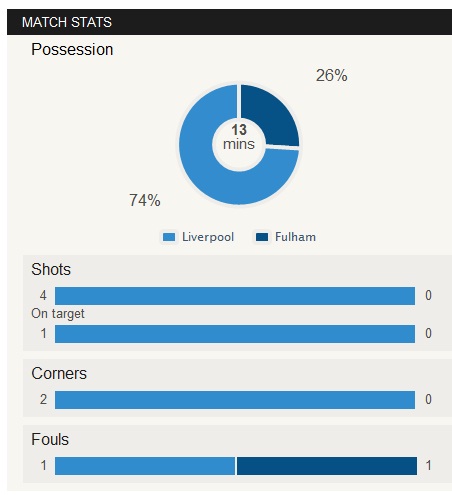The height and width of the screenshot is (495, 452).
Task: Select the Shots total bar
Action: coord(235,296)
